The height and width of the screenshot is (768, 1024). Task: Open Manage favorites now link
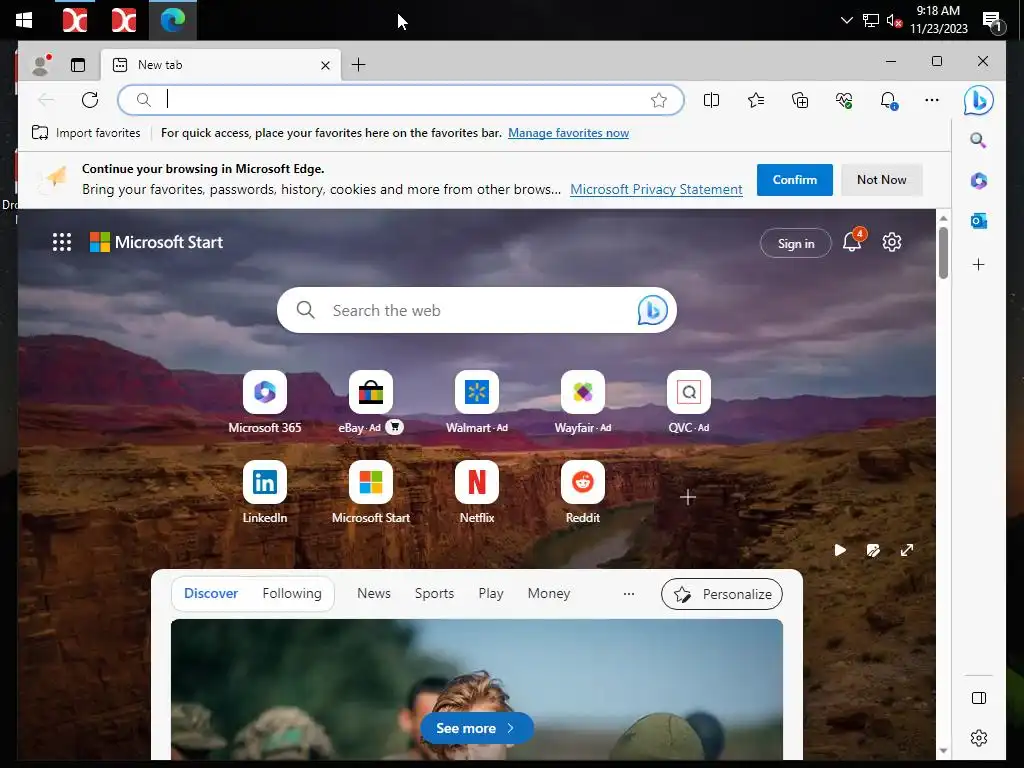pos(568,133)
